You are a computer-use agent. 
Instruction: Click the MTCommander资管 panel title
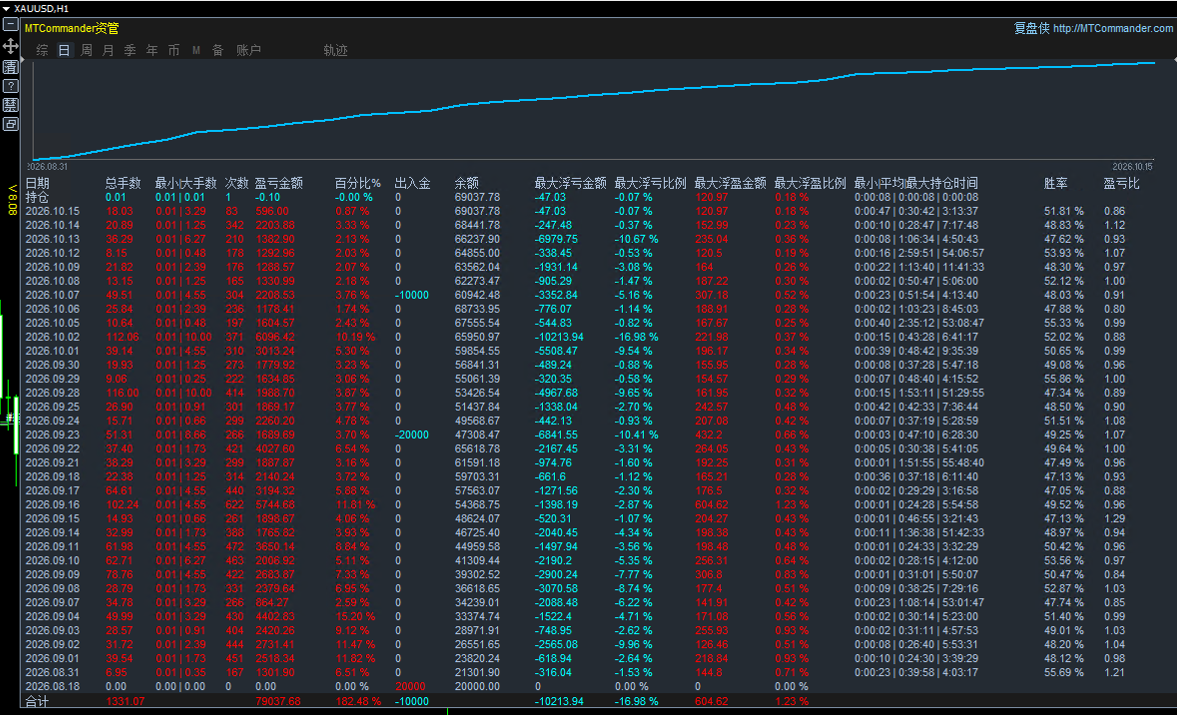pos(72,29)
